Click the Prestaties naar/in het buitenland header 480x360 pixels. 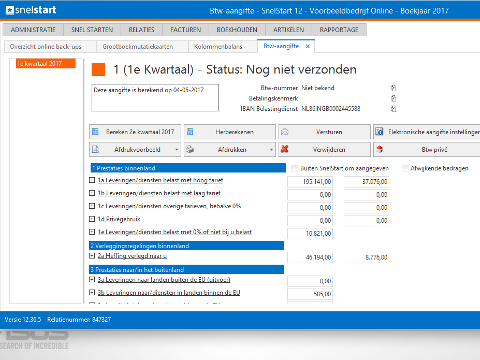tap(187, 269)
